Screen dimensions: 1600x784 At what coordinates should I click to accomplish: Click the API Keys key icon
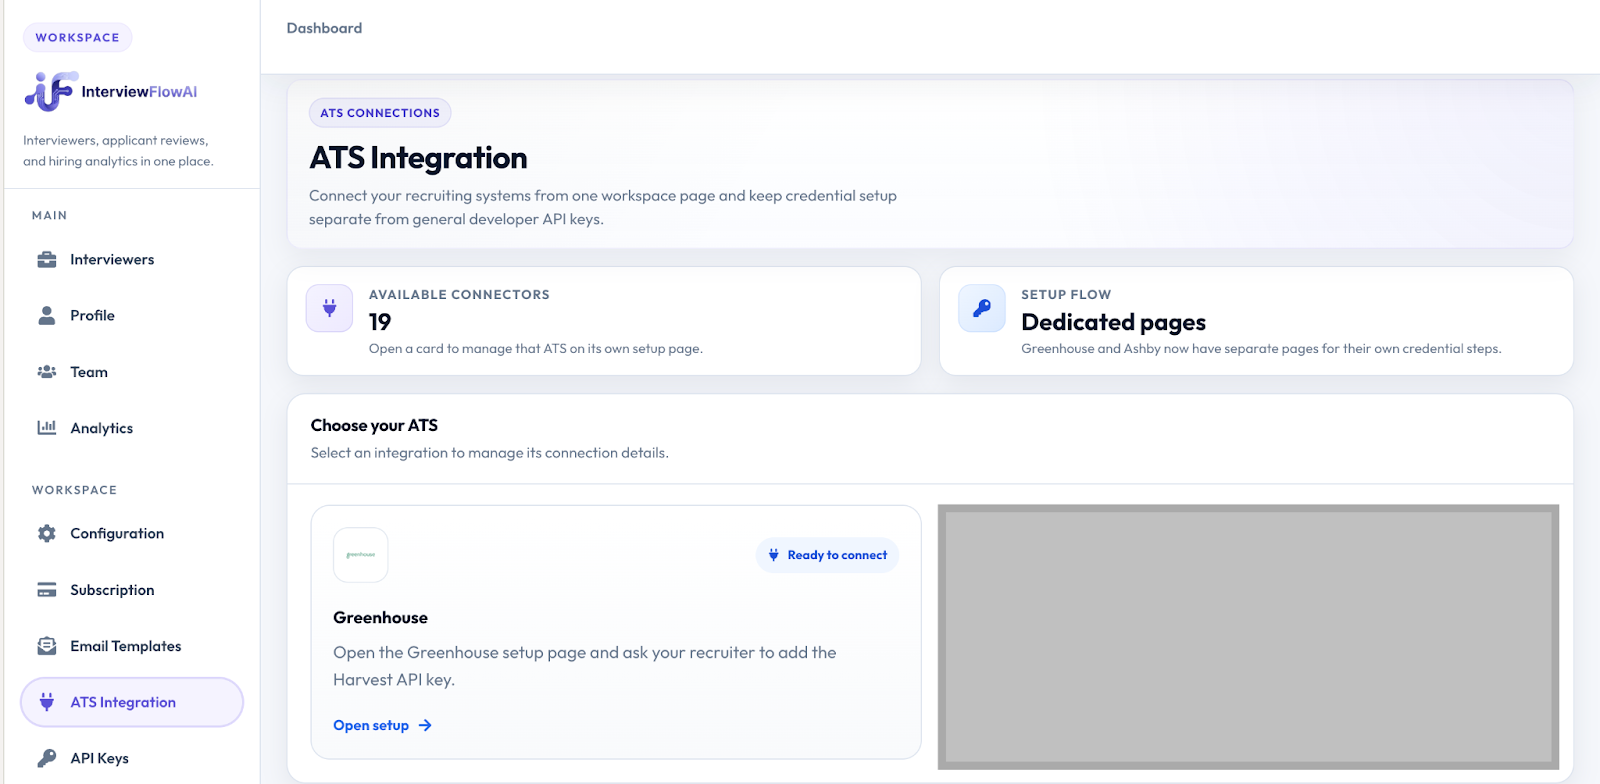[x=47, y=758]
